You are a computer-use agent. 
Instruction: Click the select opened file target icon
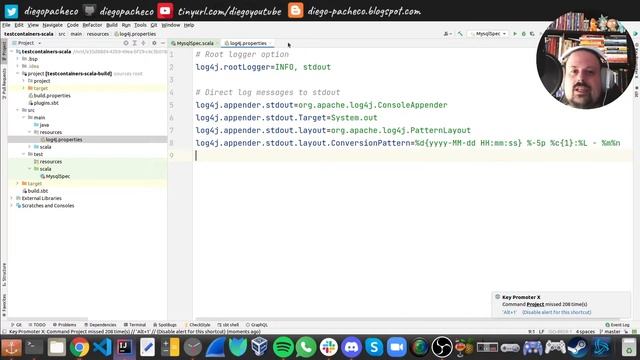pyautogui.click(x=126, y=43)
